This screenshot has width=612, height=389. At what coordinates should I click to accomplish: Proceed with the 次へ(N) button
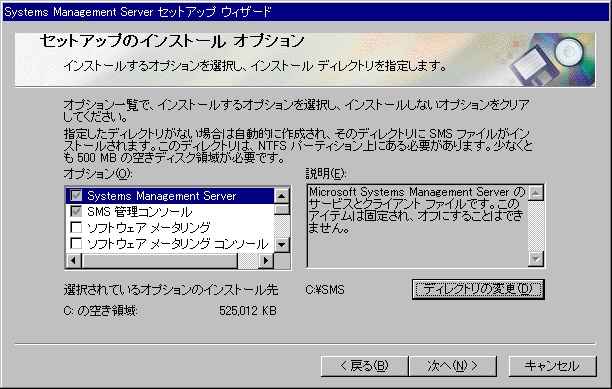pos(453,366)
